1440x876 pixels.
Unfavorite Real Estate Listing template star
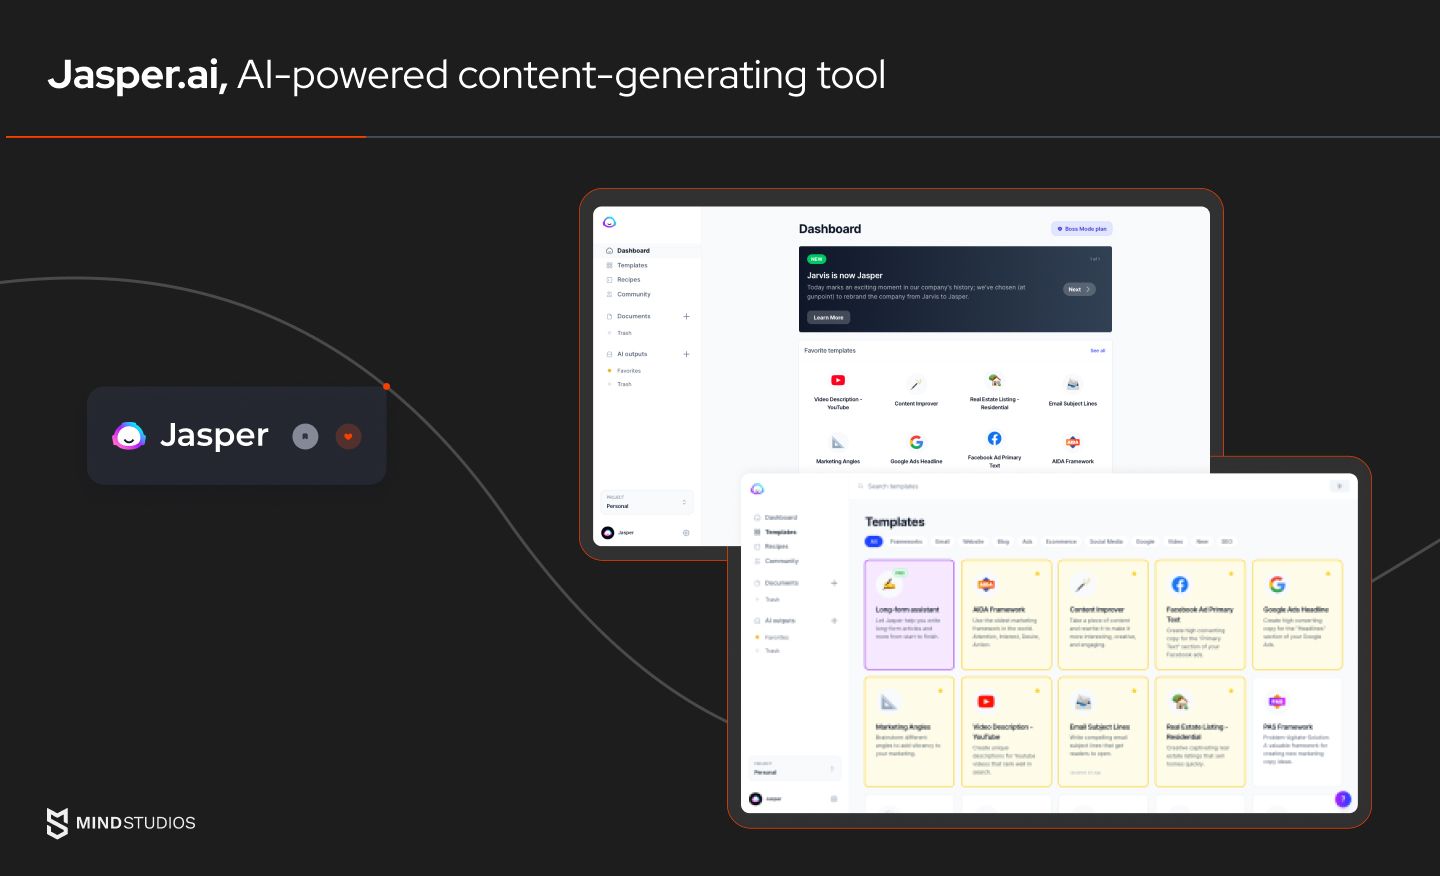1231,691
